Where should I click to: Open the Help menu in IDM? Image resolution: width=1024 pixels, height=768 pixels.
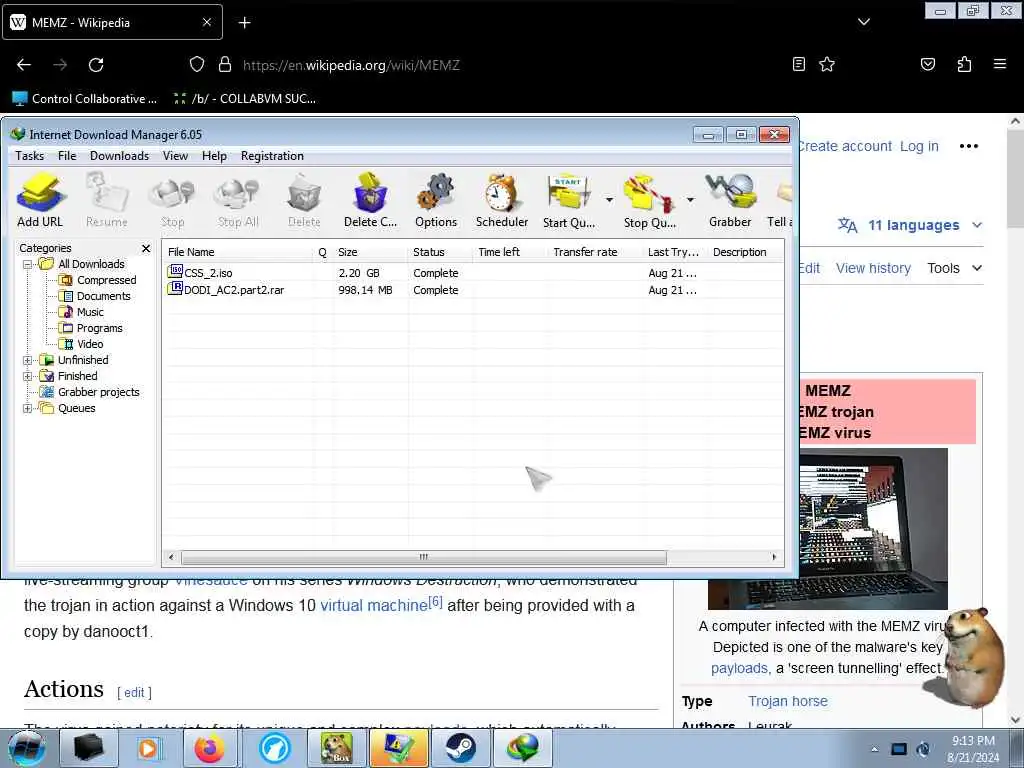point(214,156)
